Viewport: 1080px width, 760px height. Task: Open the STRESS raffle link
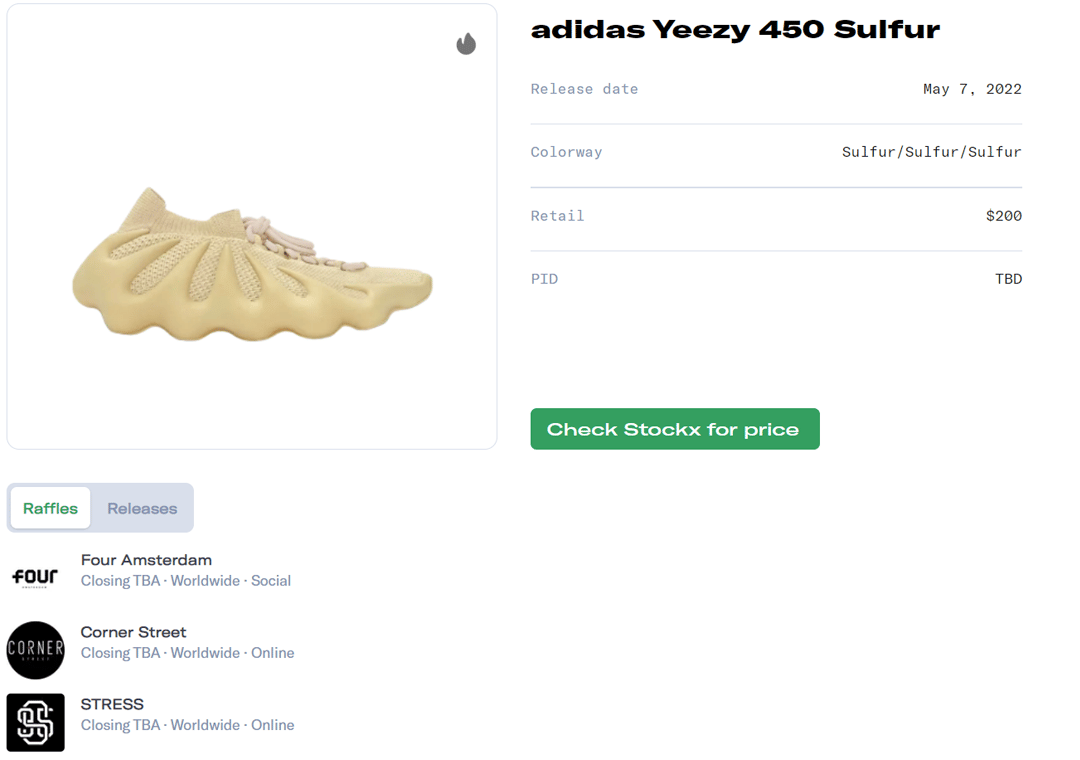tap(112, 704)
